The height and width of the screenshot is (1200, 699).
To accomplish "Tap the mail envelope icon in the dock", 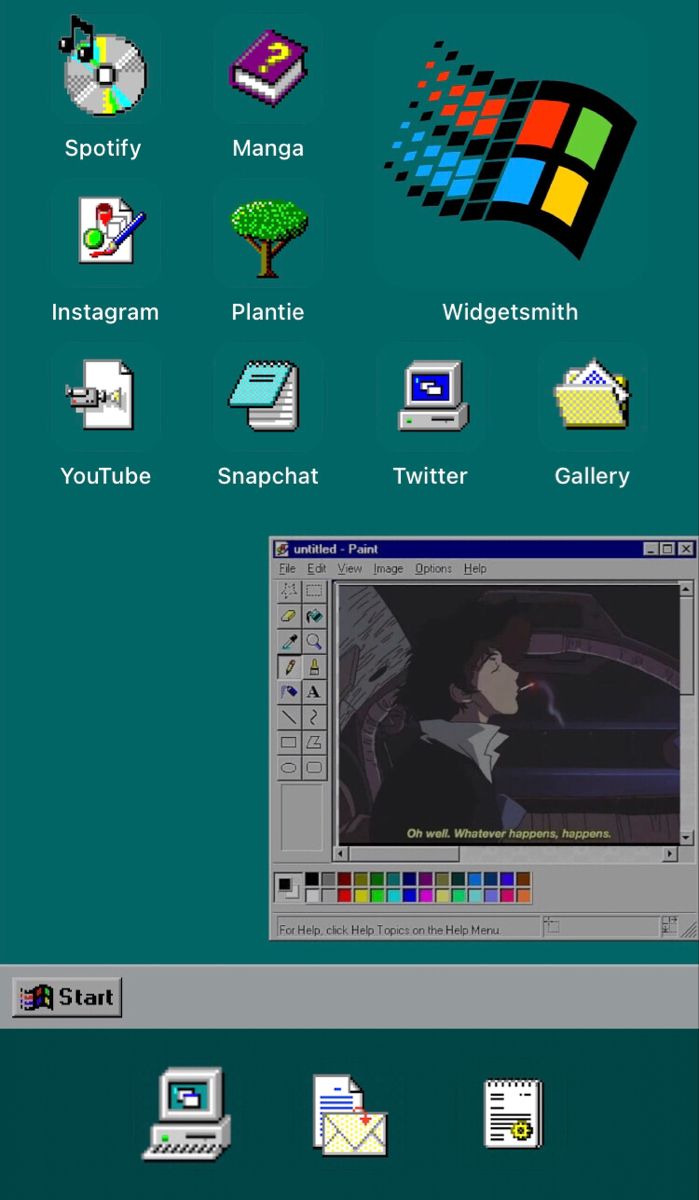I will (349, 1115).
